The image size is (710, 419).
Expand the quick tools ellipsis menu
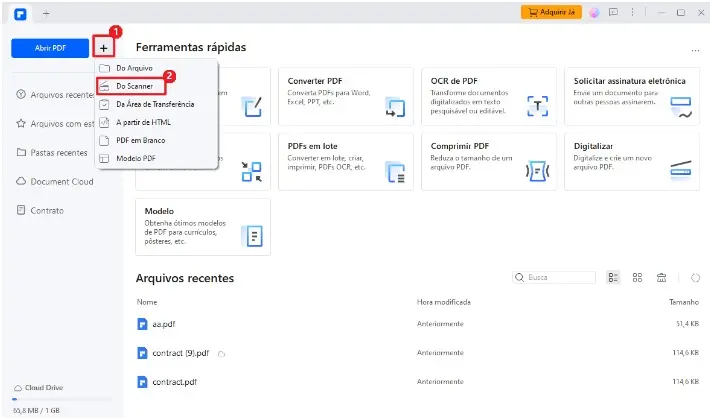point(695,49)
